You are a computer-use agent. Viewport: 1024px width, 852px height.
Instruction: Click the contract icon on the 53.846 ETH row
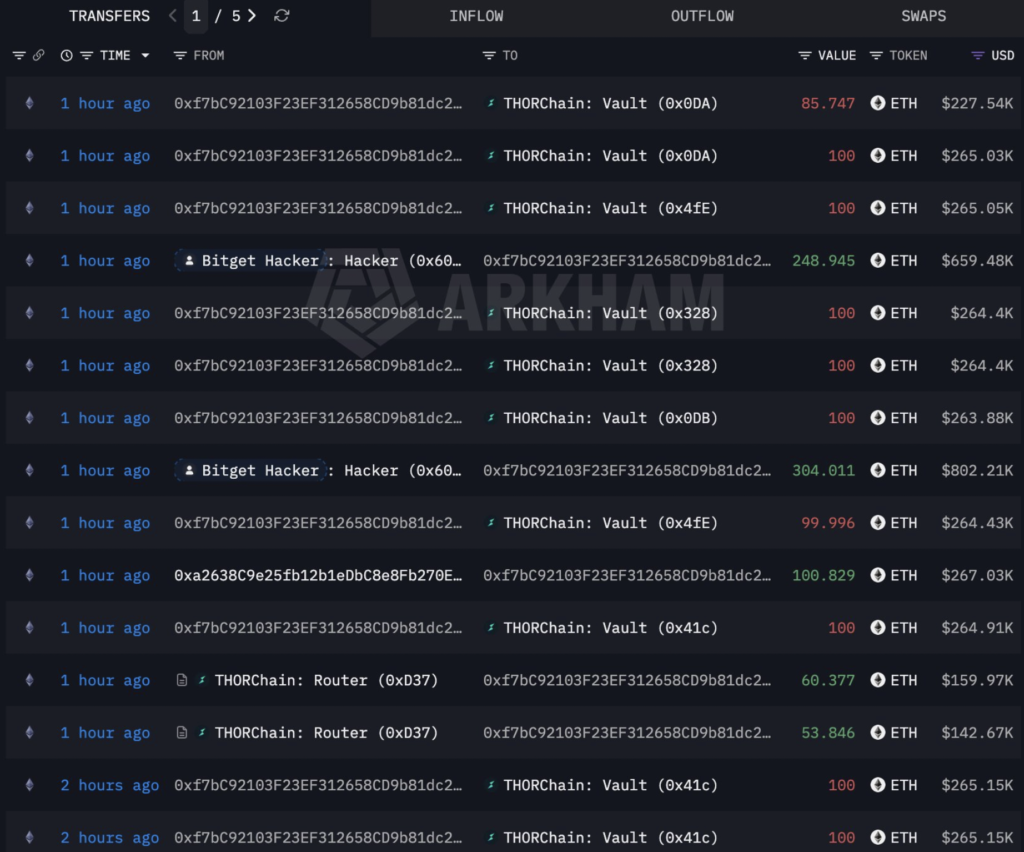point(182,733)
